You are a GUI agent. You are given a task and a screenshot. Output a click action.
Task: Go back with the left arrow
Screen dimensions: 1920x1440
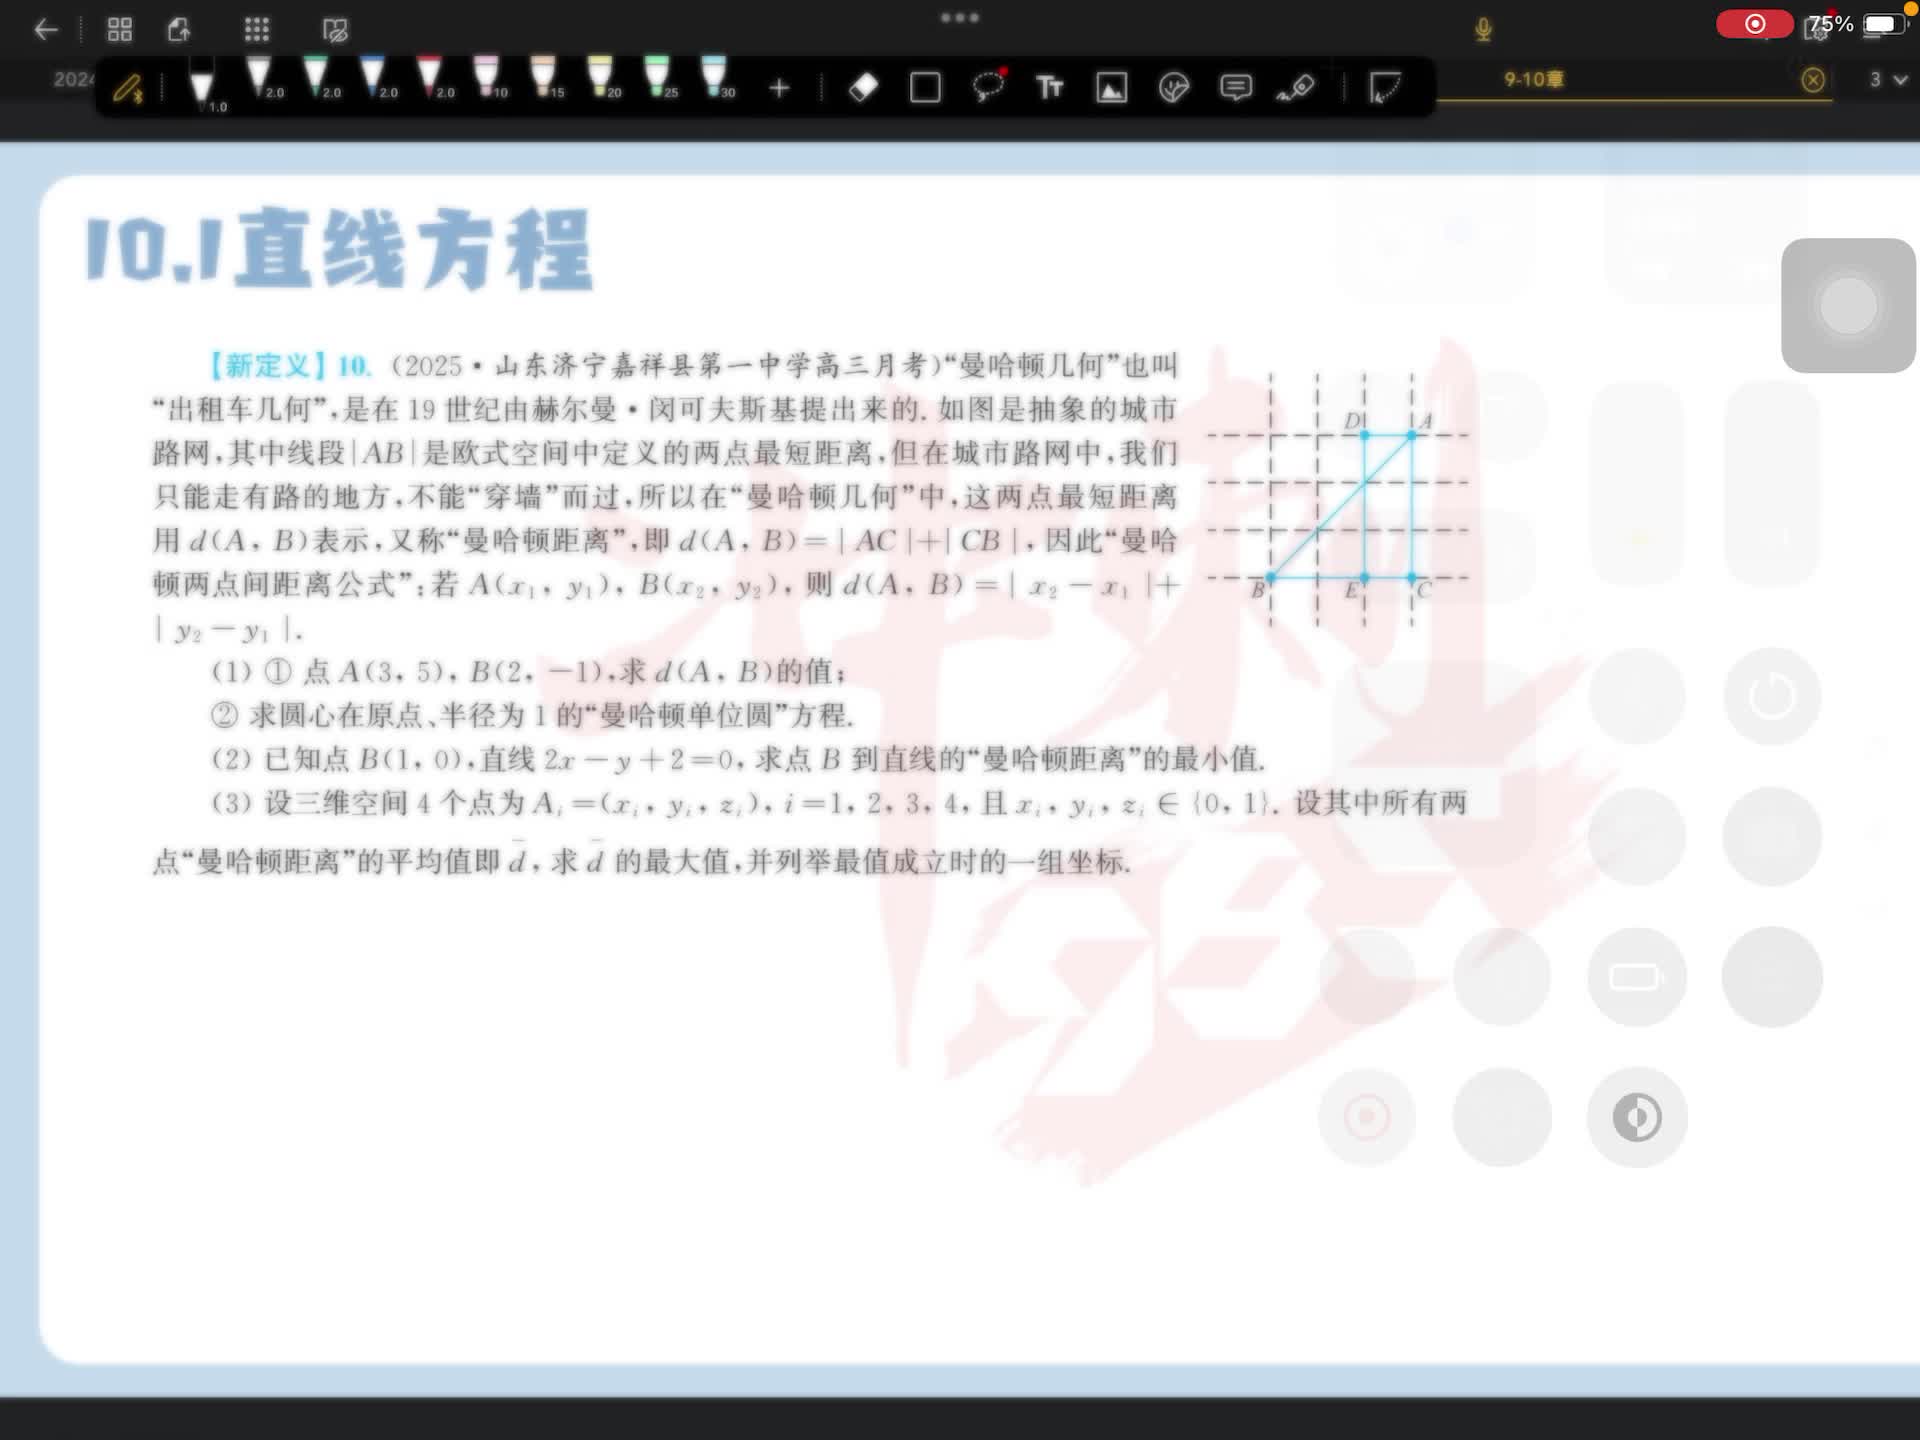(x=46, y=30)
